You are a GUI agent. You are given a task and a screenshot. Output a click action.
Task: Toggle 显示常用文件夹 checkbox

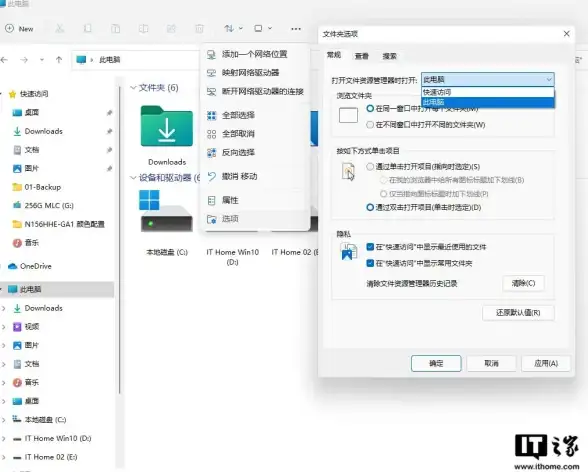pyautogui.click(x=370, y=264)
